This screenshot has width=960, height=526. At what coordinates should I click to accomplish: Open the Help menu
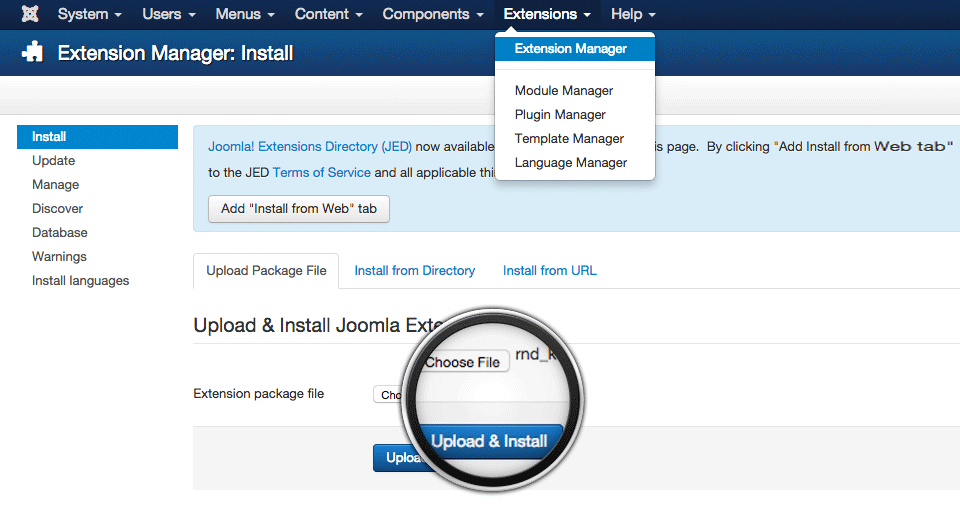[633, 13]
